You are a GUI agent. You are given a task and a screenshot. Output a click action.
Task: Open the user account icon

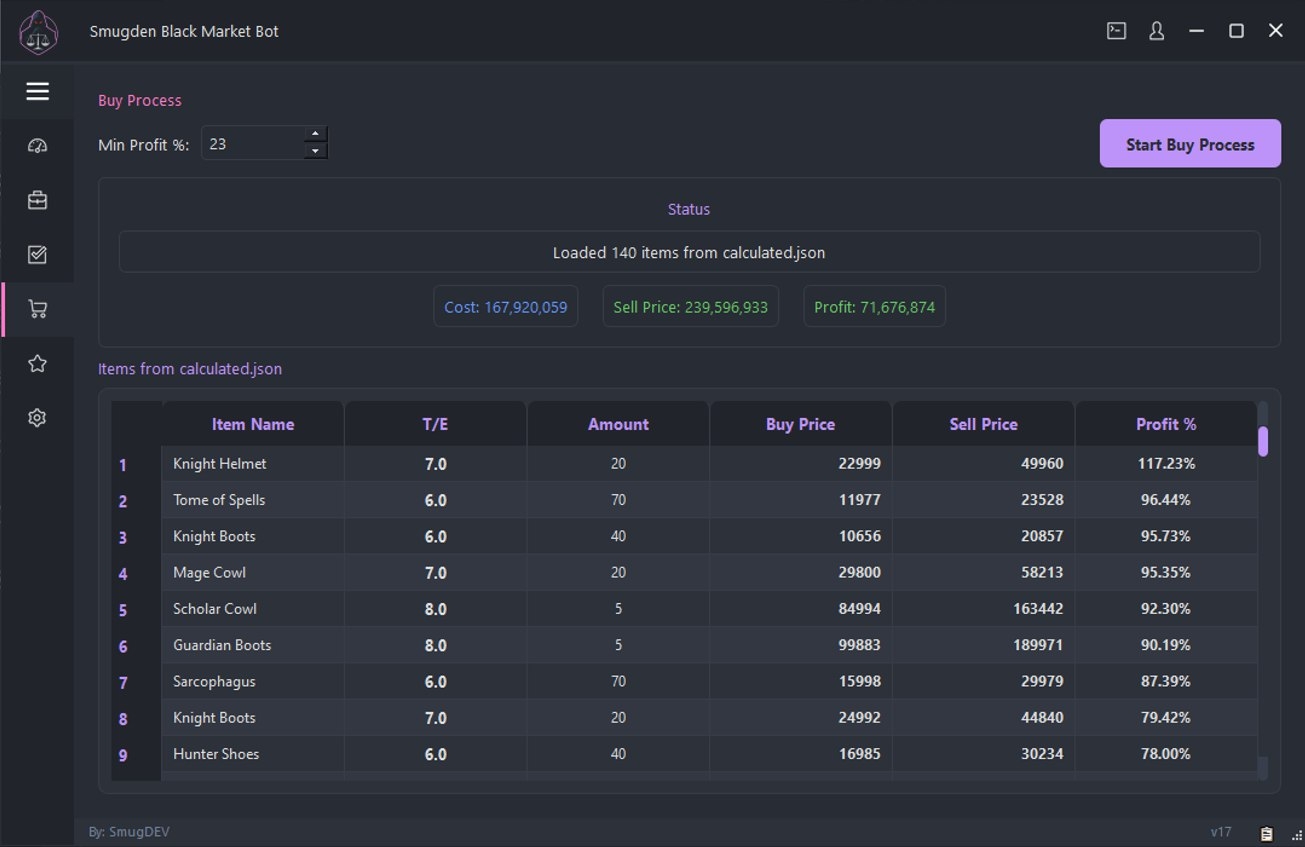point(1155,30)
